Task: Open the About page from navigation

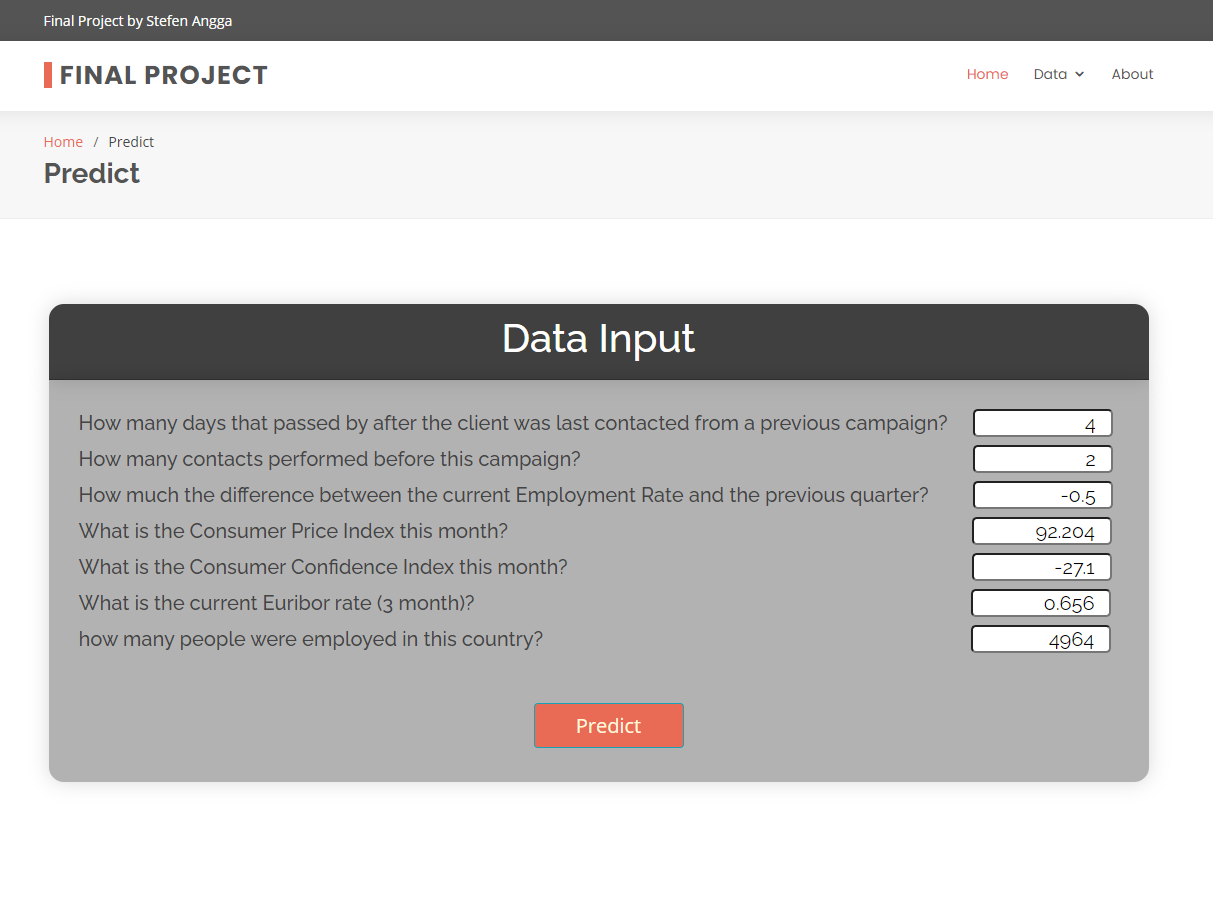Action: [1132, 74]
